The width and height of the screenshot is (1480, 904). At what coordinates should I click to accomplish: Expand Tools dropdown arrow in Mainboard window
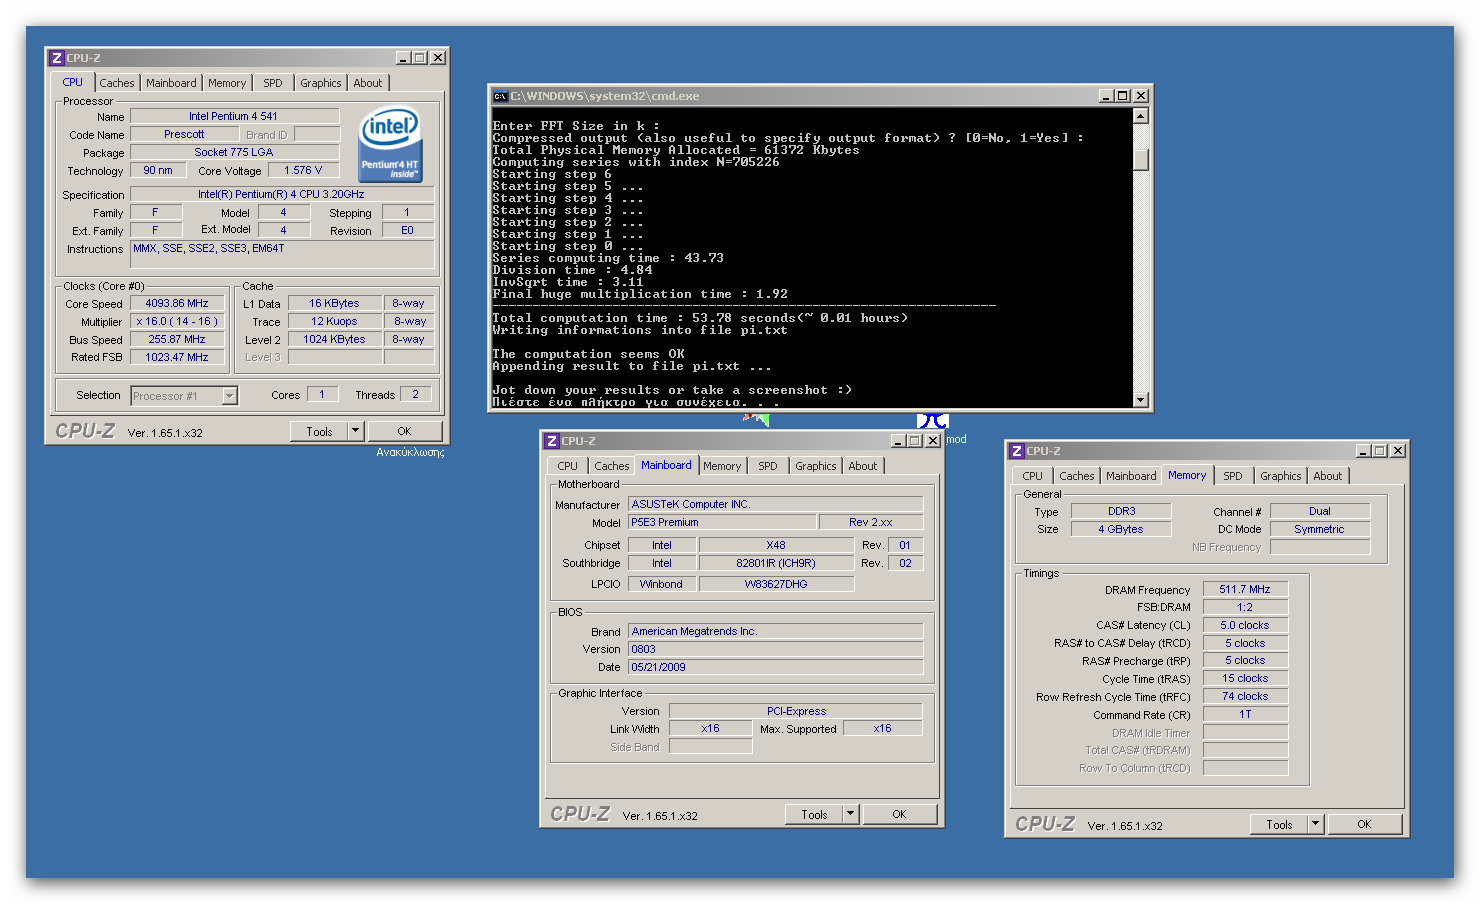[850, 814]
